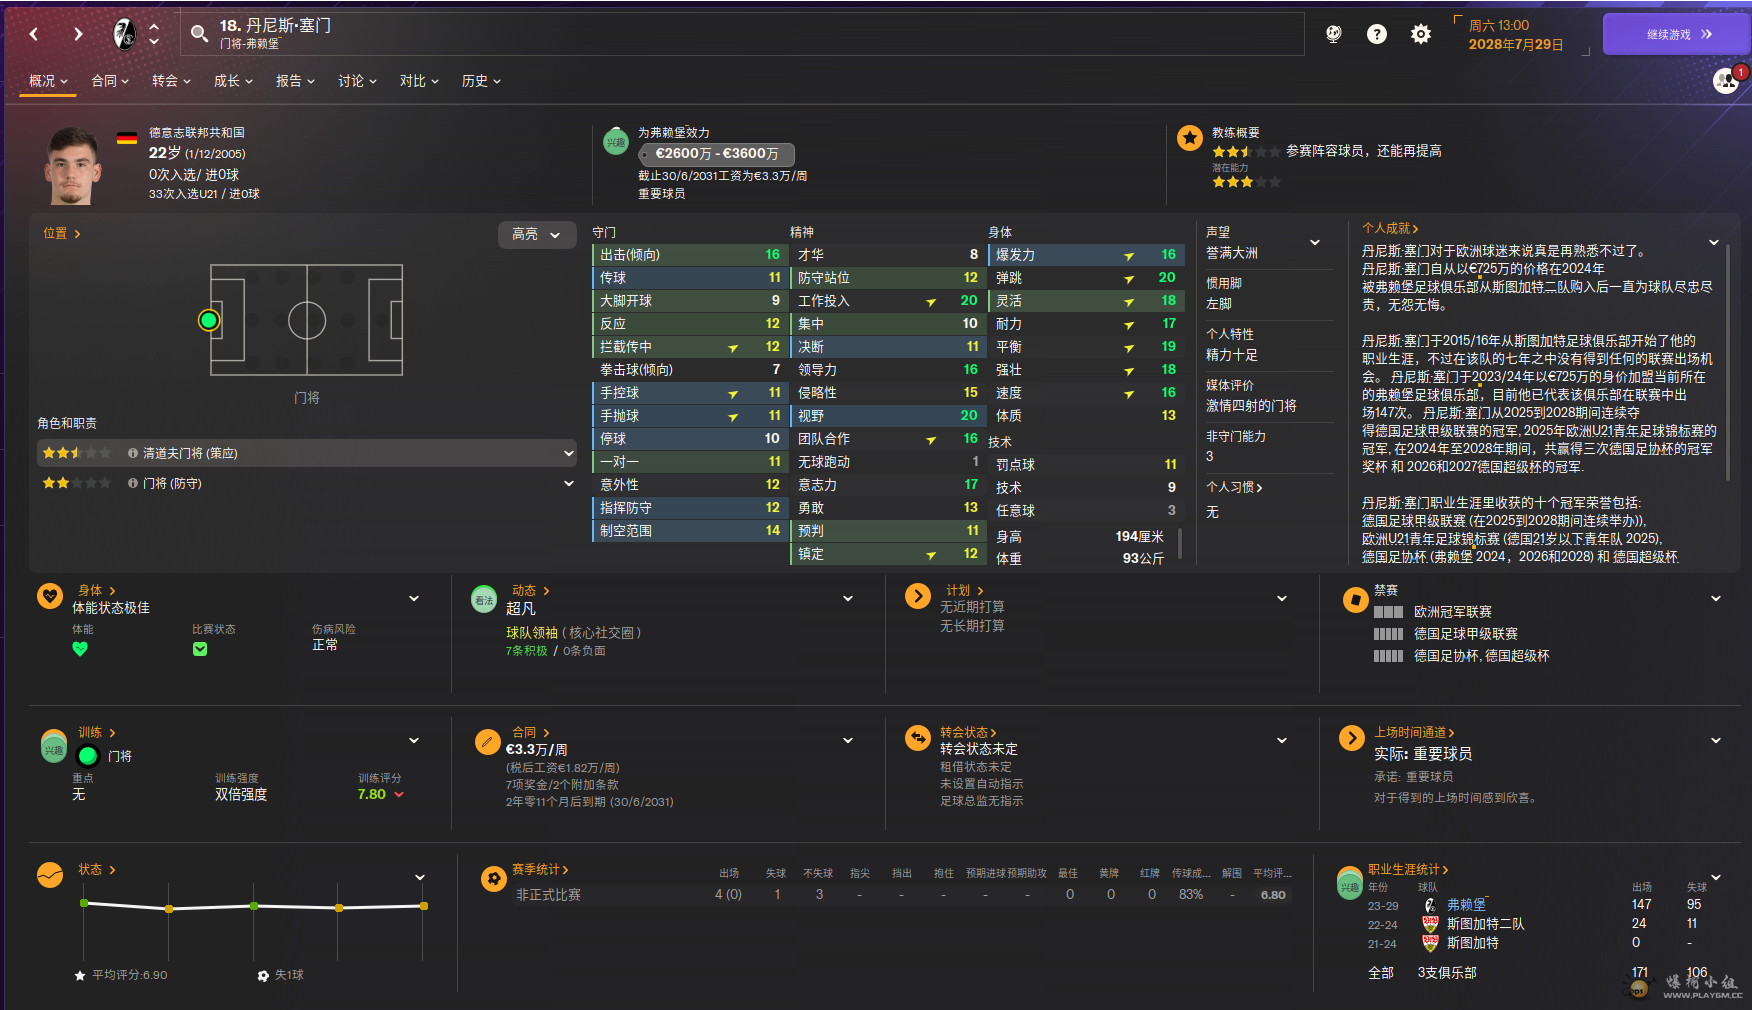Open the 合同 menu tab
1752x1010 pixels.
point(110,81)
